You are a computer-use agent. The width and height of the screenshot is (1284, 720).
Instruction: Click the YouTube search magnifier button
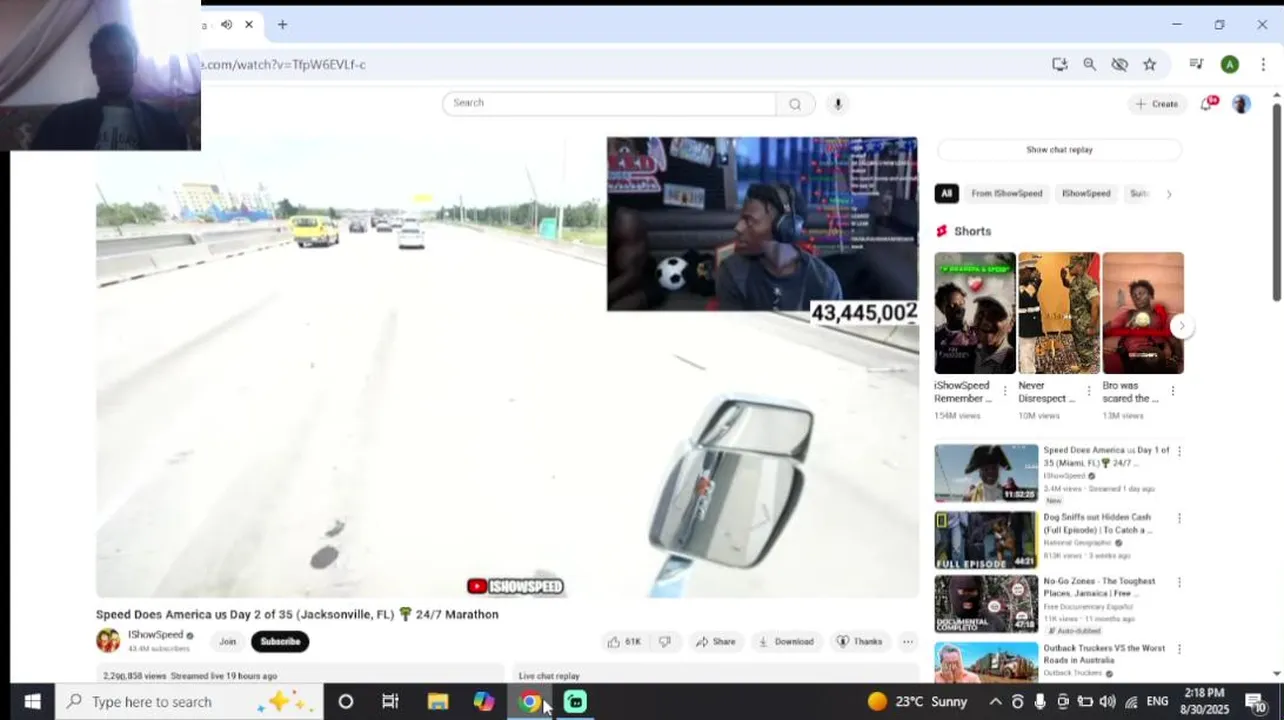795,104
